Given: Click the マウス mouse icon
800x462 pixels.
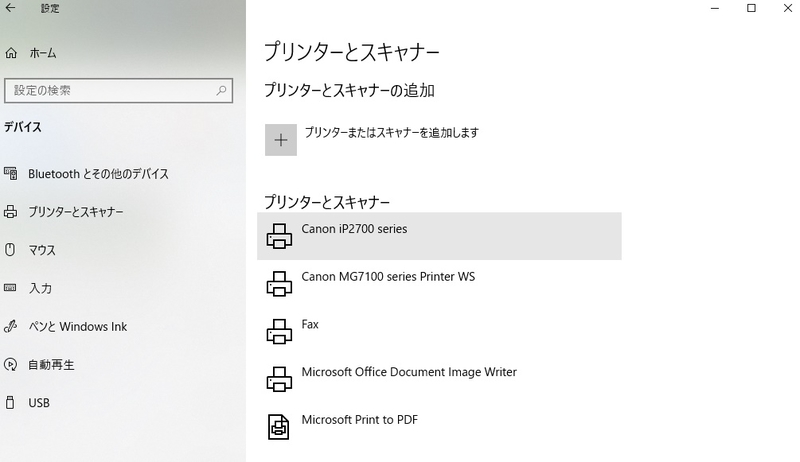Looking at the screenshot, I should (10, 249).
